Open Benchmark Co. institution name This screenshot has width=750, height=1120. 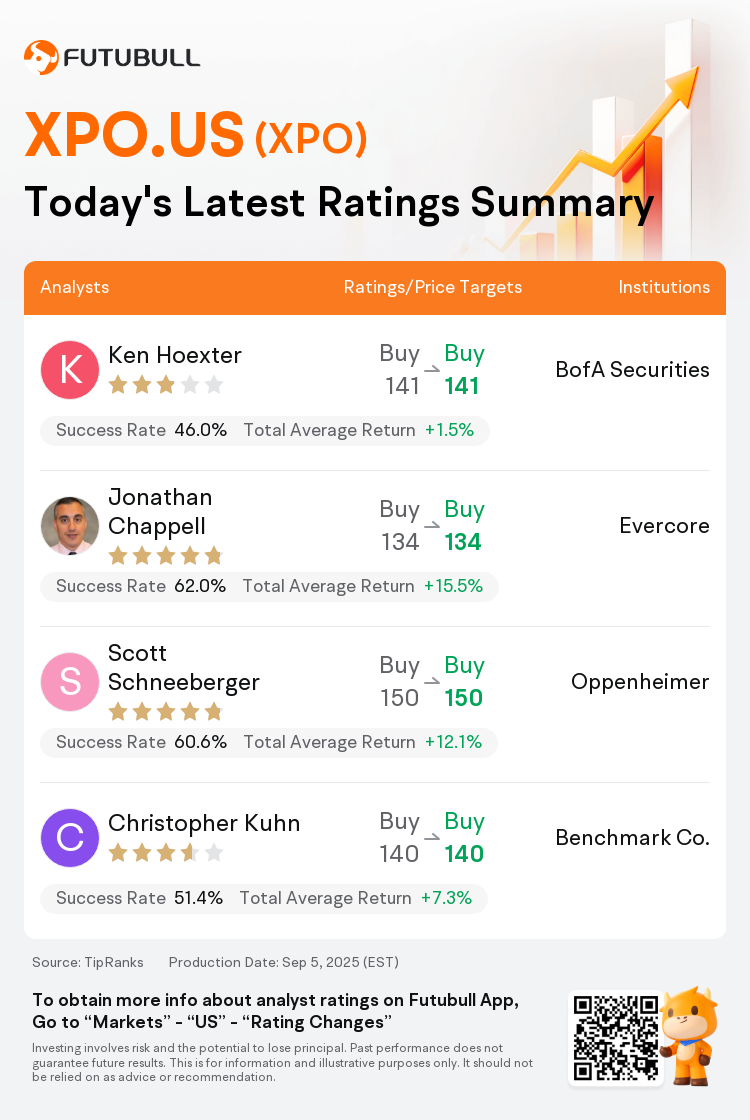click(x=633, y=837)
